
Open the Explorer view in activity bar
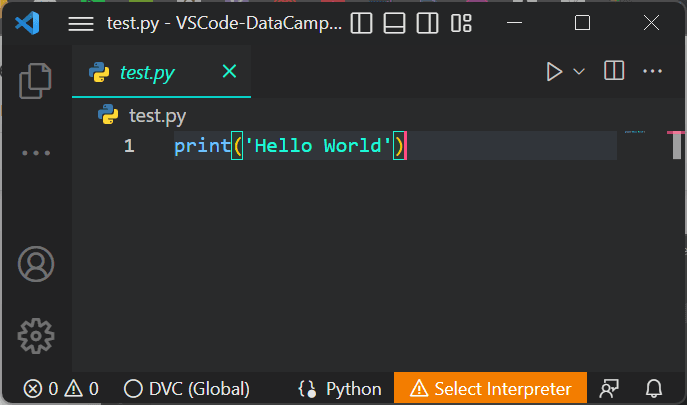36,80
